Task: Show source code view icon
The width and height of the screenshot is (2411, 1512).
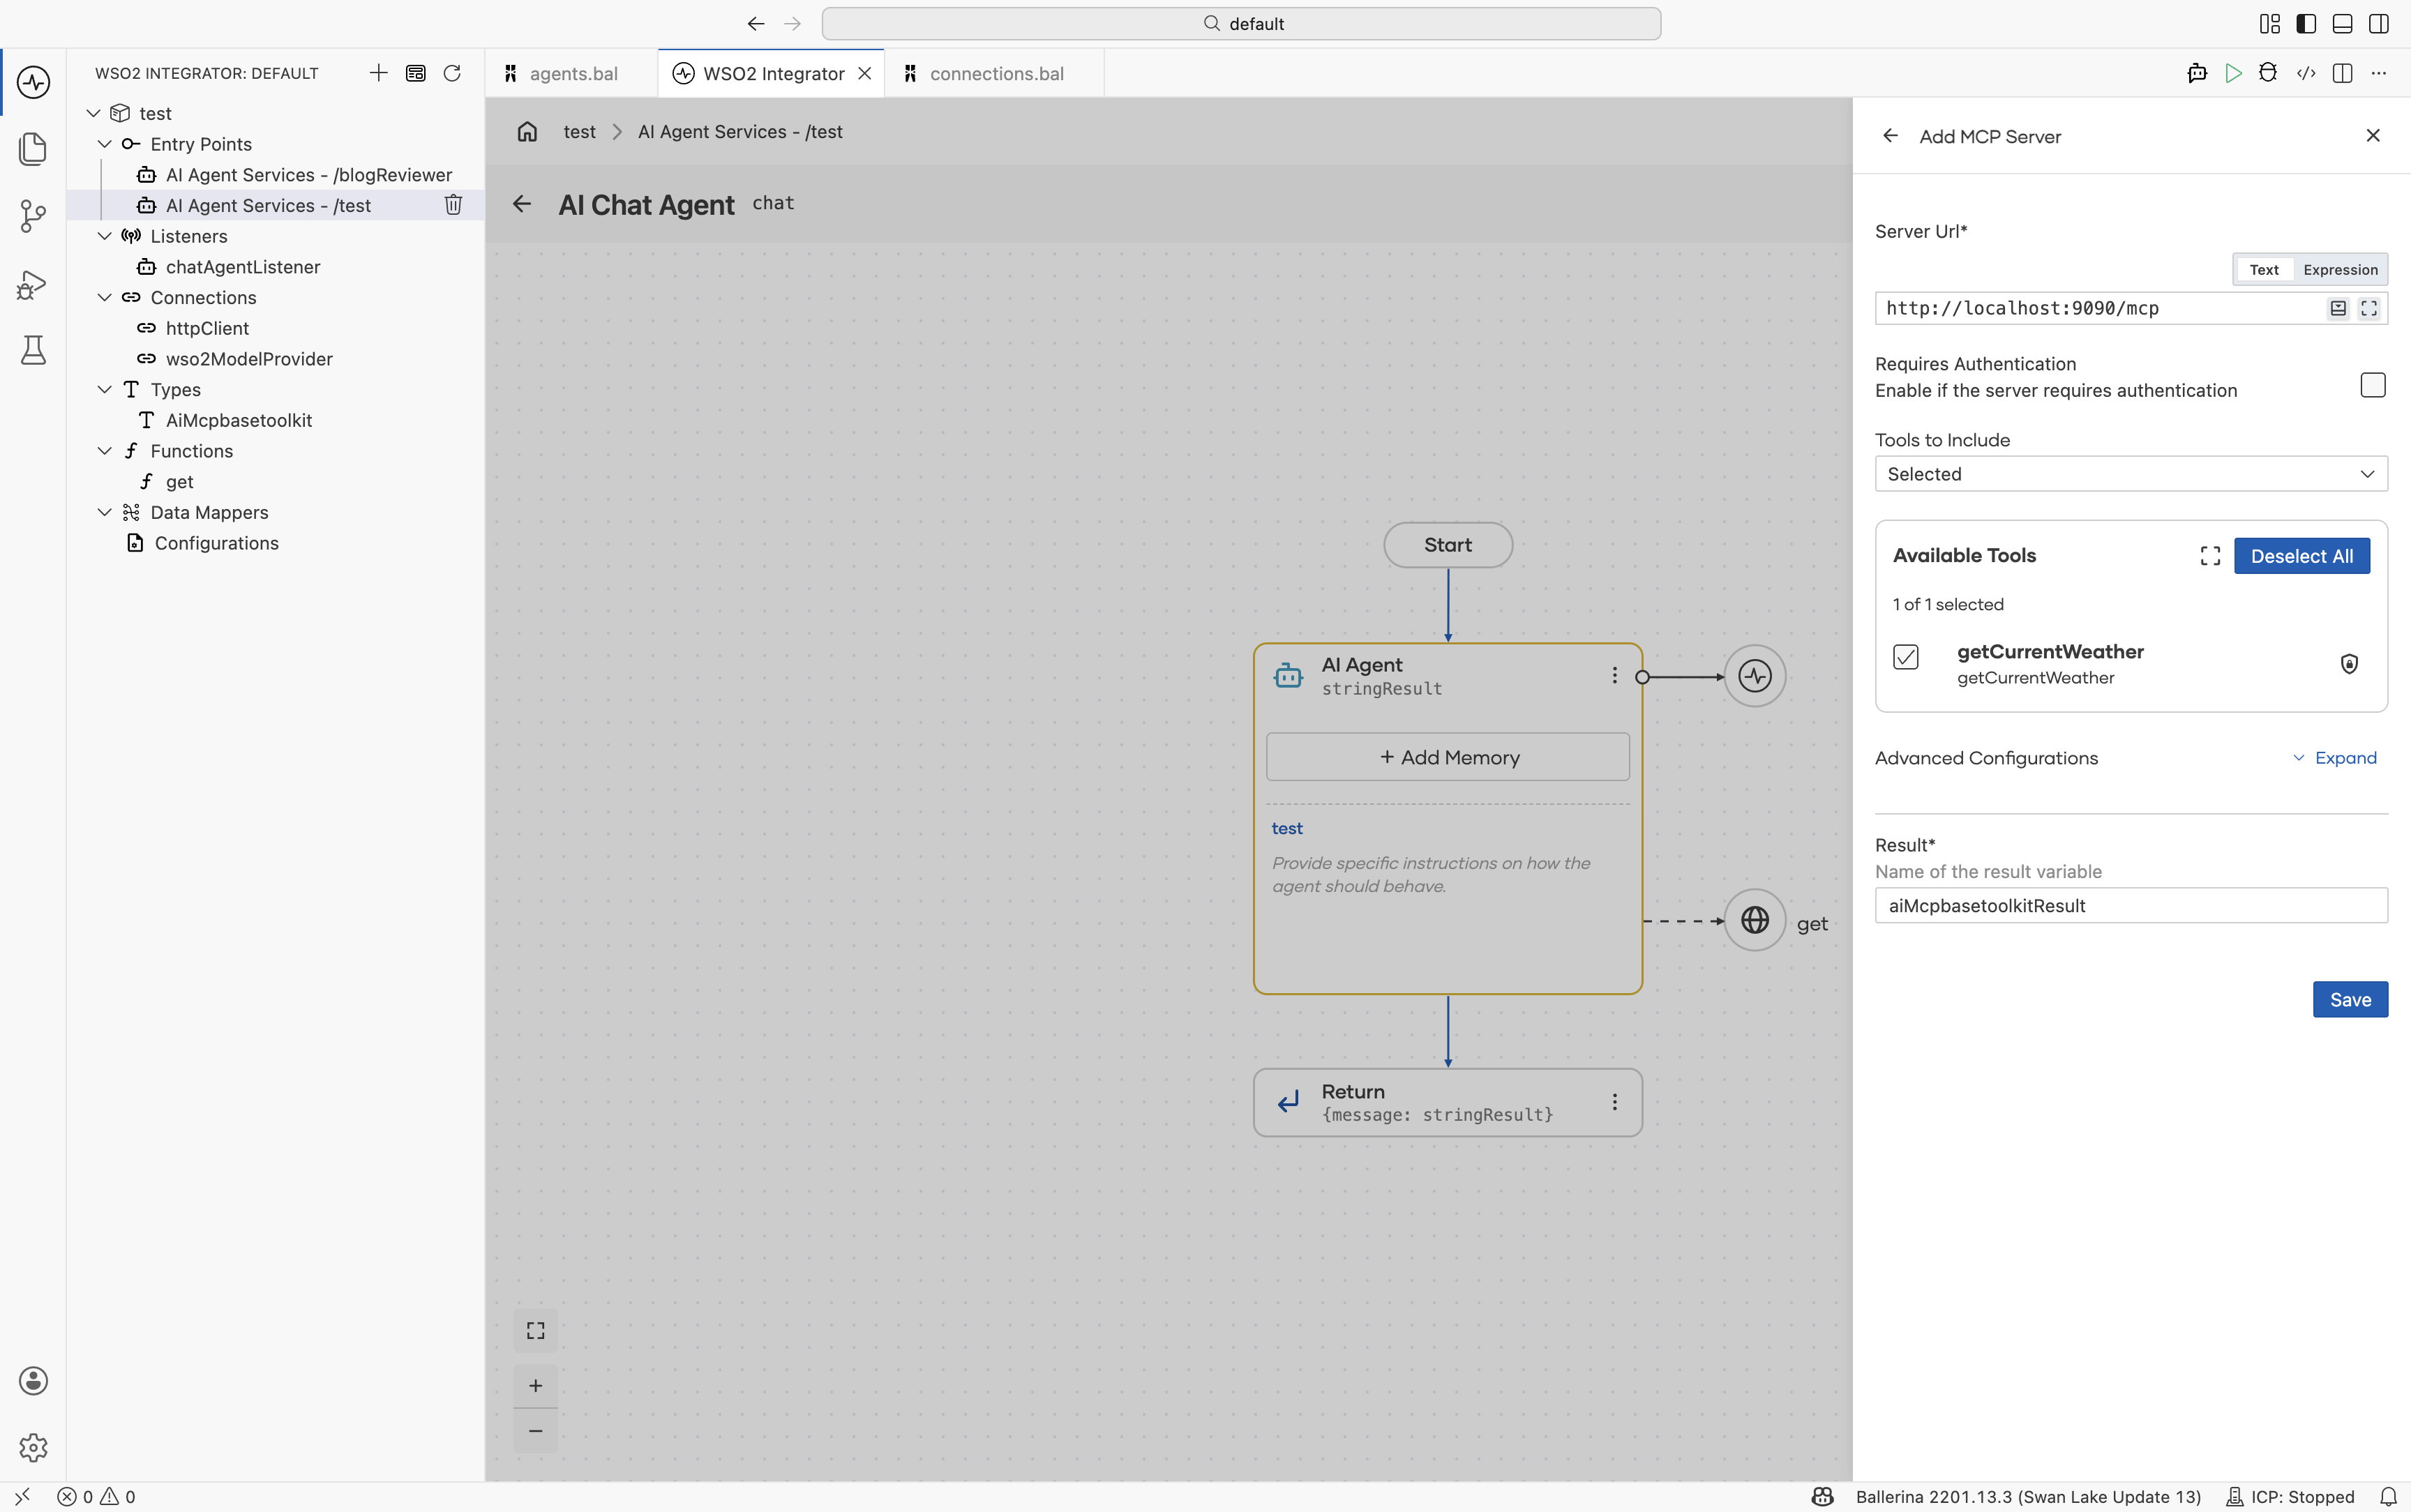Action: pos(2306,73)
